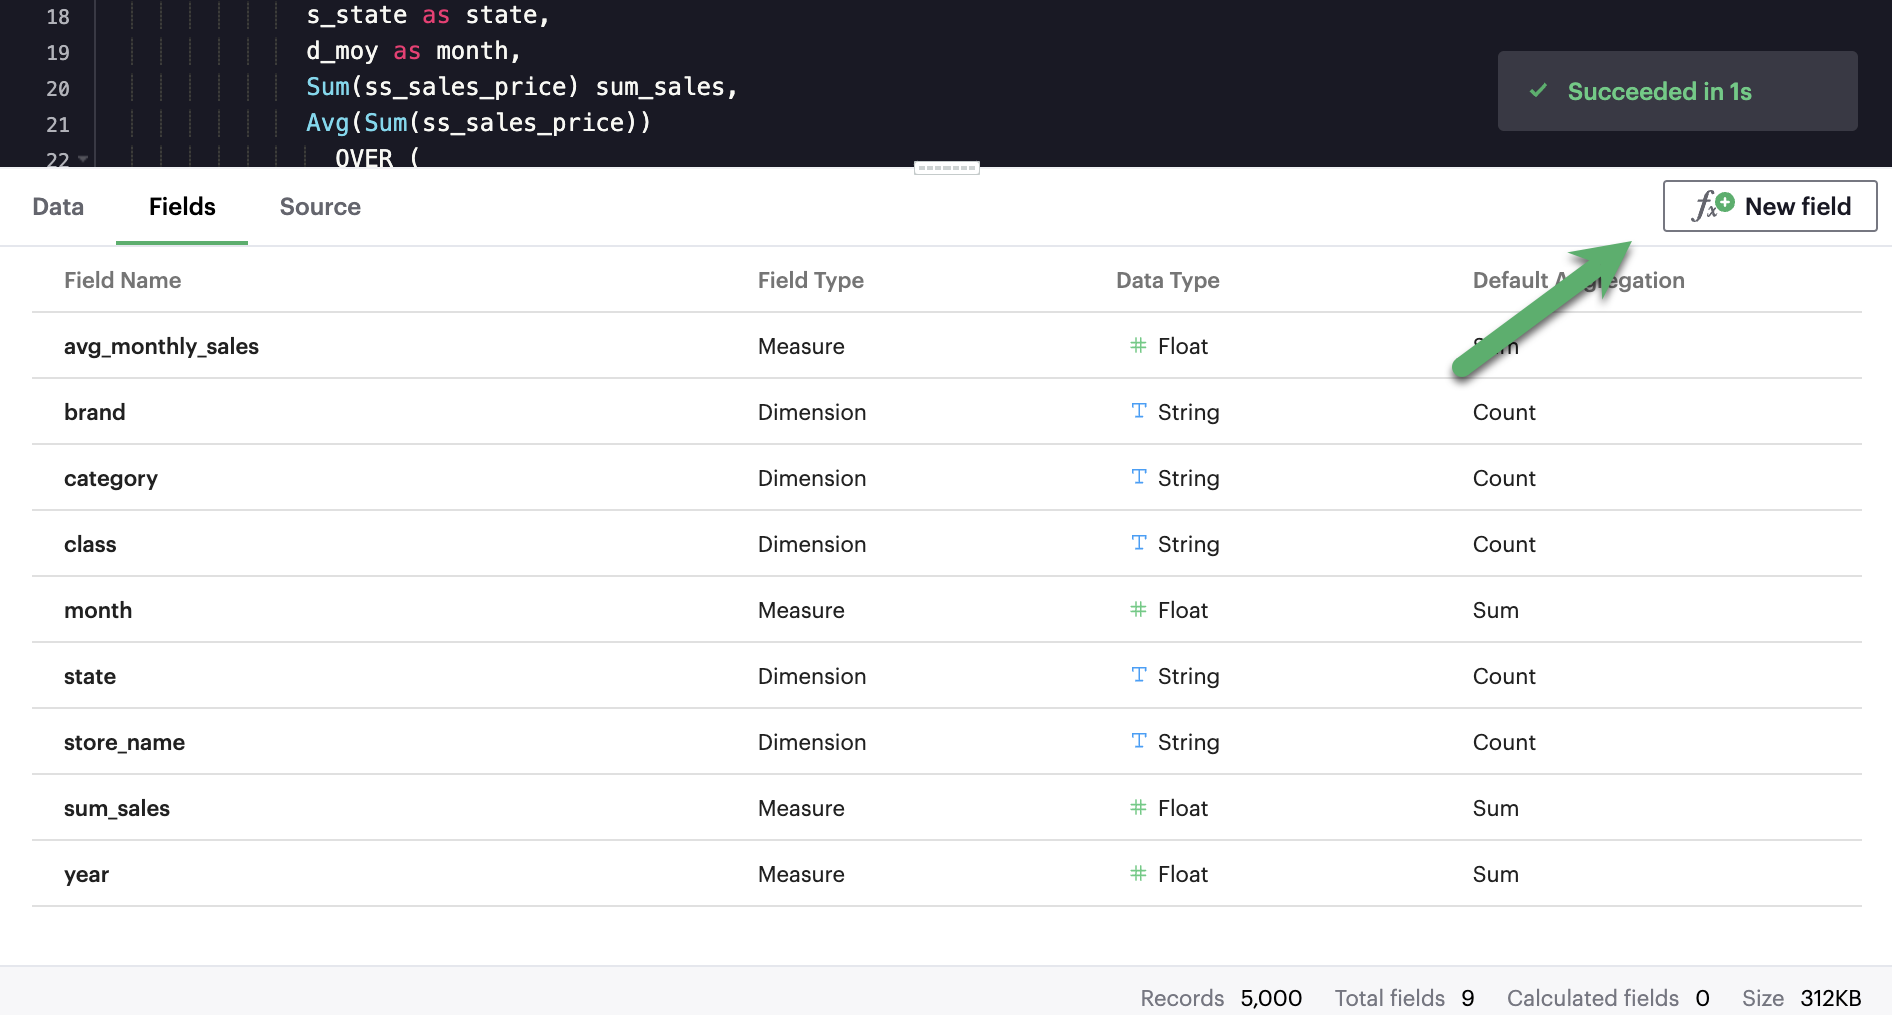The height and width of the screenshot is (1015, 1892).
Task: Click the Float type icon for sum_sales
Action: pyautogui.click(x=1138, y=807)
